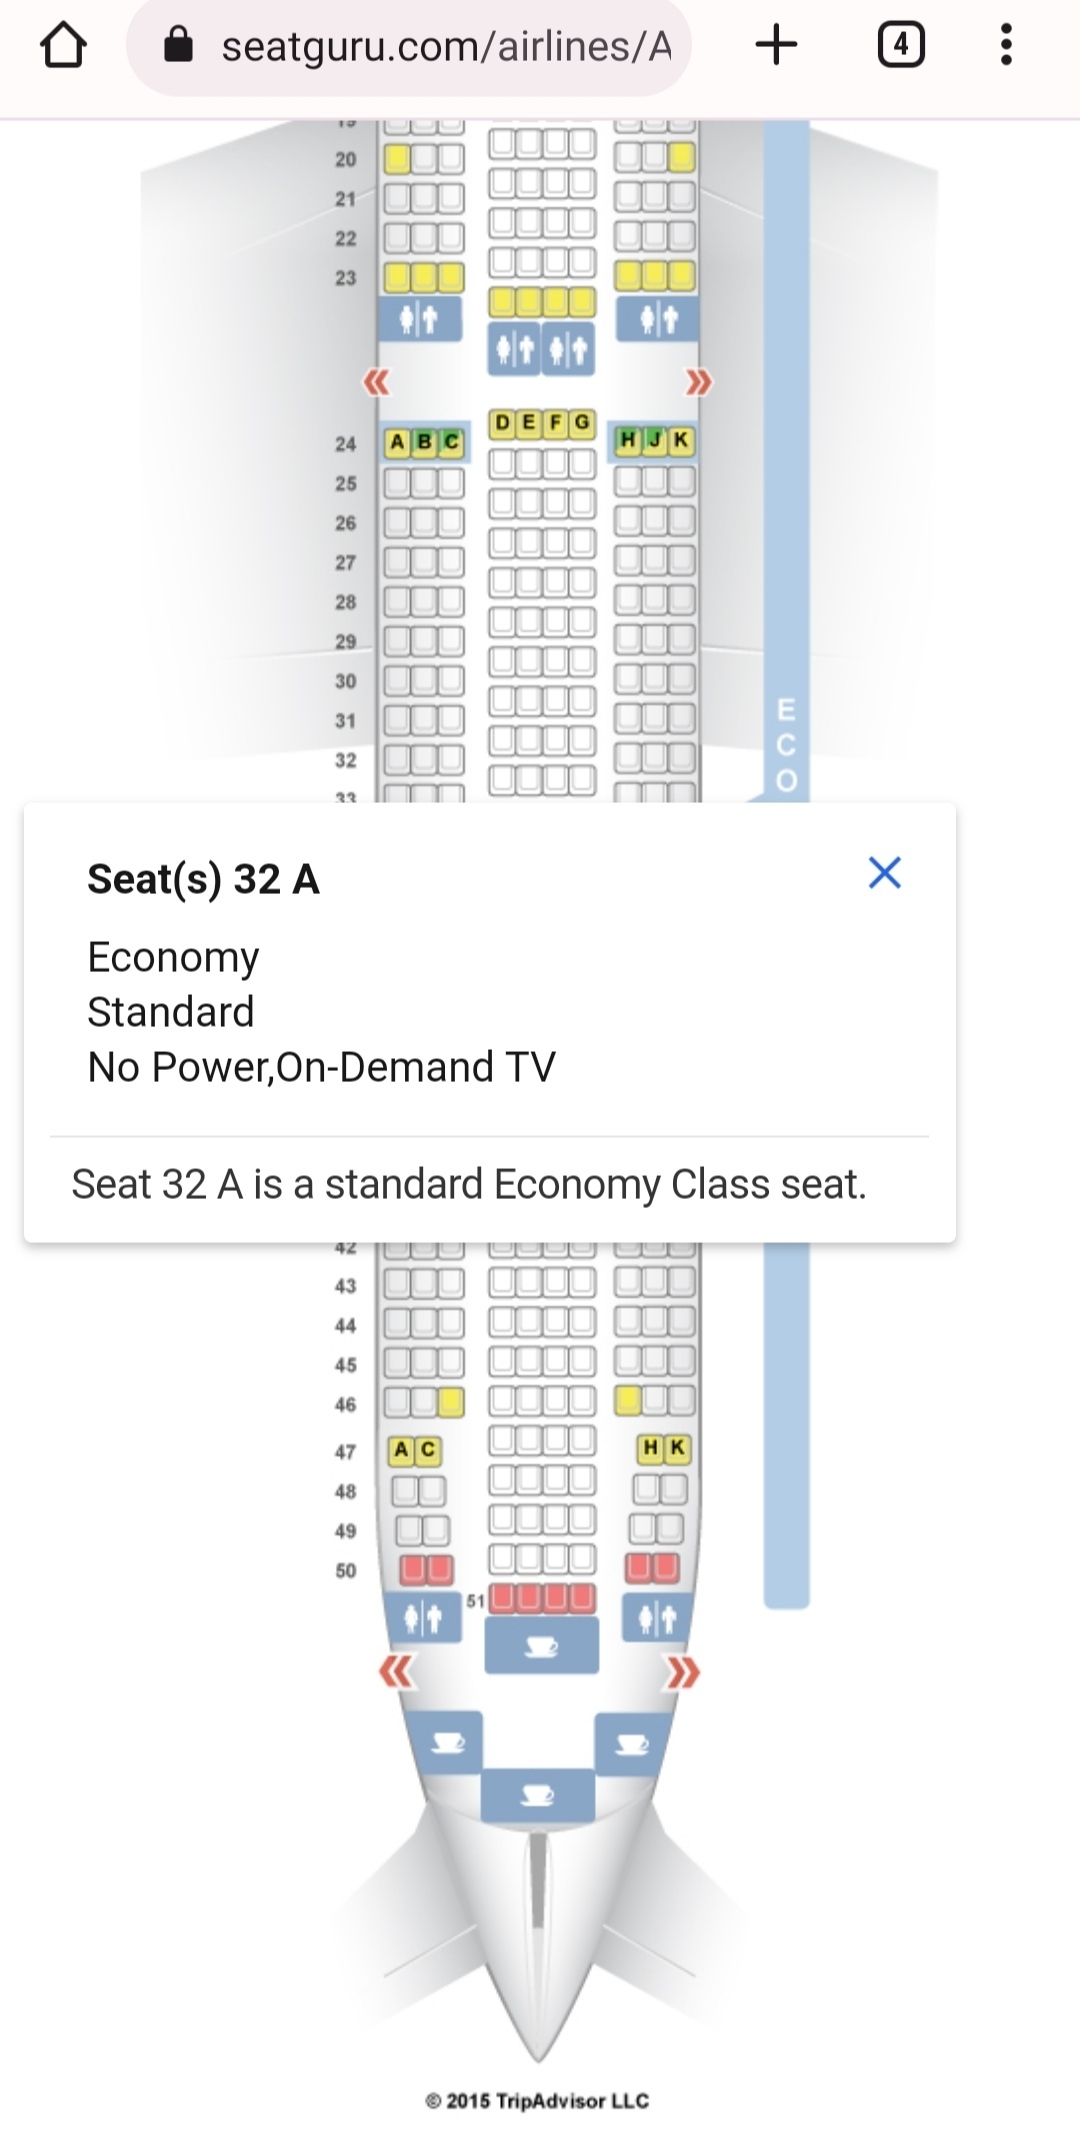Tap the browser home icon
Screen dimensions: 1080x2138
pos(63,46)
